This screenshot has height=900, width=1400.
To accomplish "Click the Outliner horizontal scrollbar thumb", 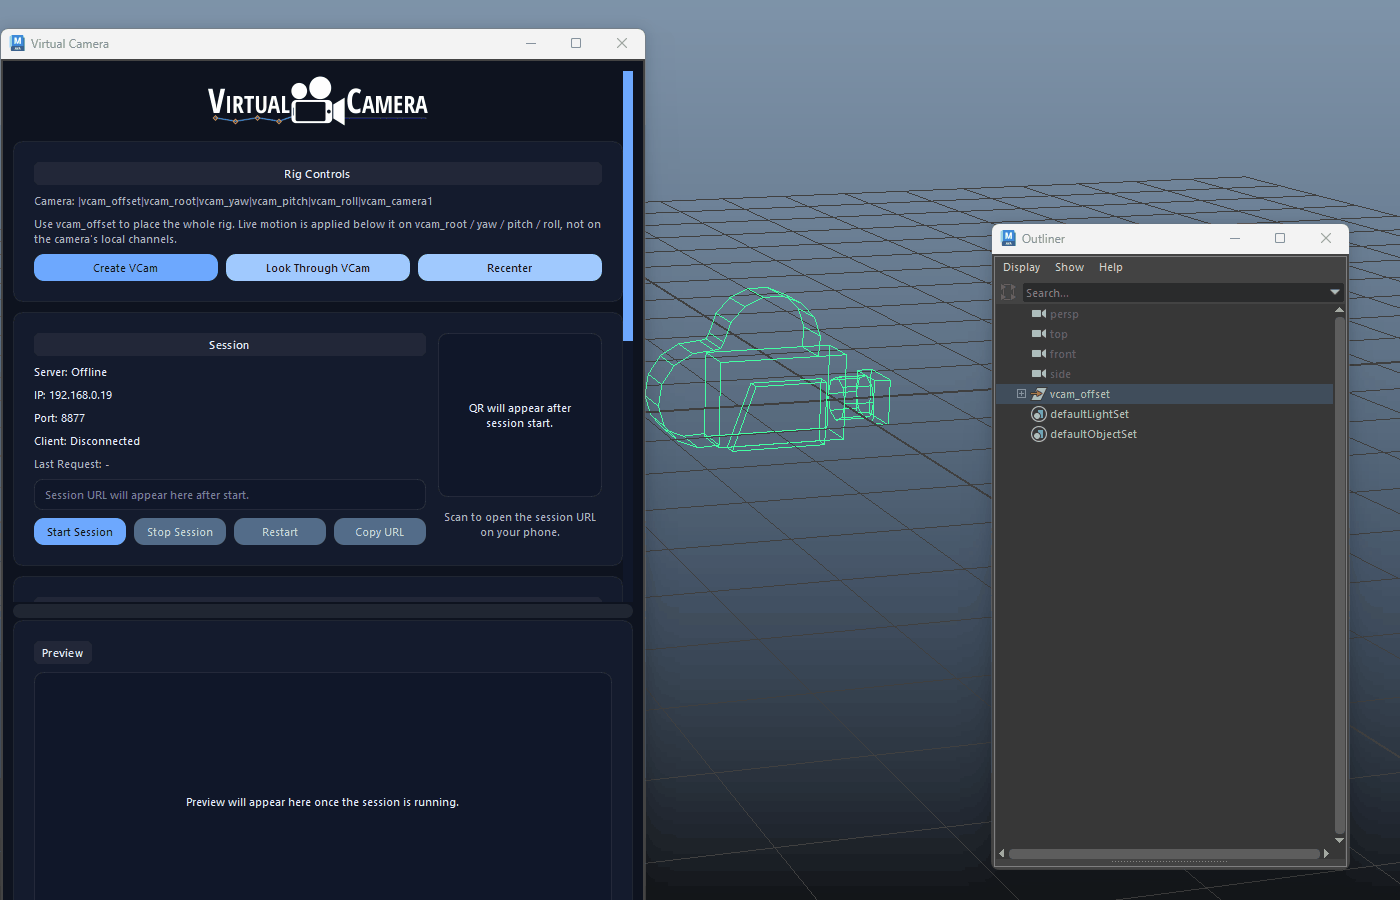I will point(1164,854).
